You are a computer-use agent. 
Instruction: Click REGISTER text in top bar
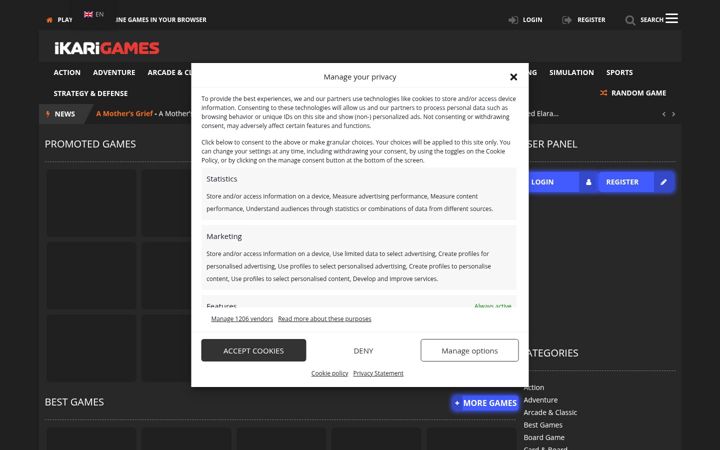point(591,20)
